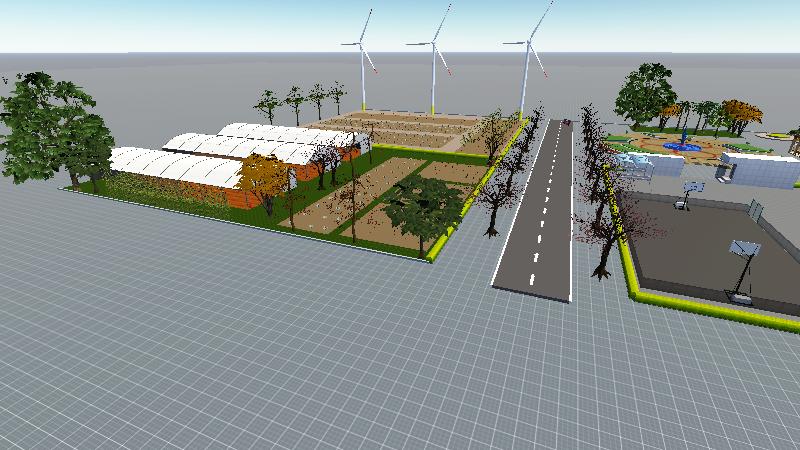
Task: Click the far basketball hoop on the court
Action: point(689,190)
